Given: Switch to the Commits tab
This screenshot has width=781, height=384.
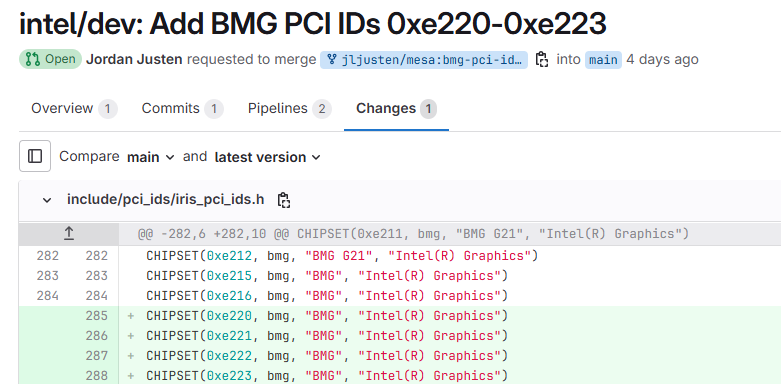Looking at the screenshot, I should 182,109.
